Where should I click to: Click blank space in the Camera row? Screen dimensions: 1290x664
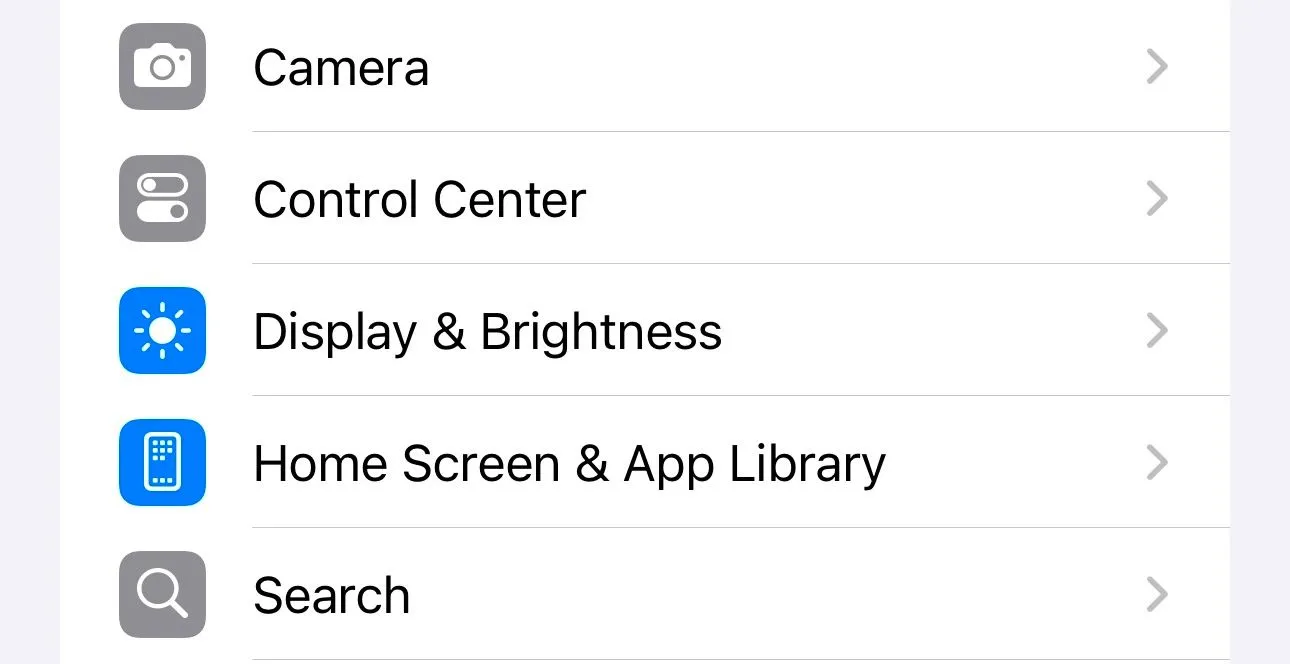[780, 67]
